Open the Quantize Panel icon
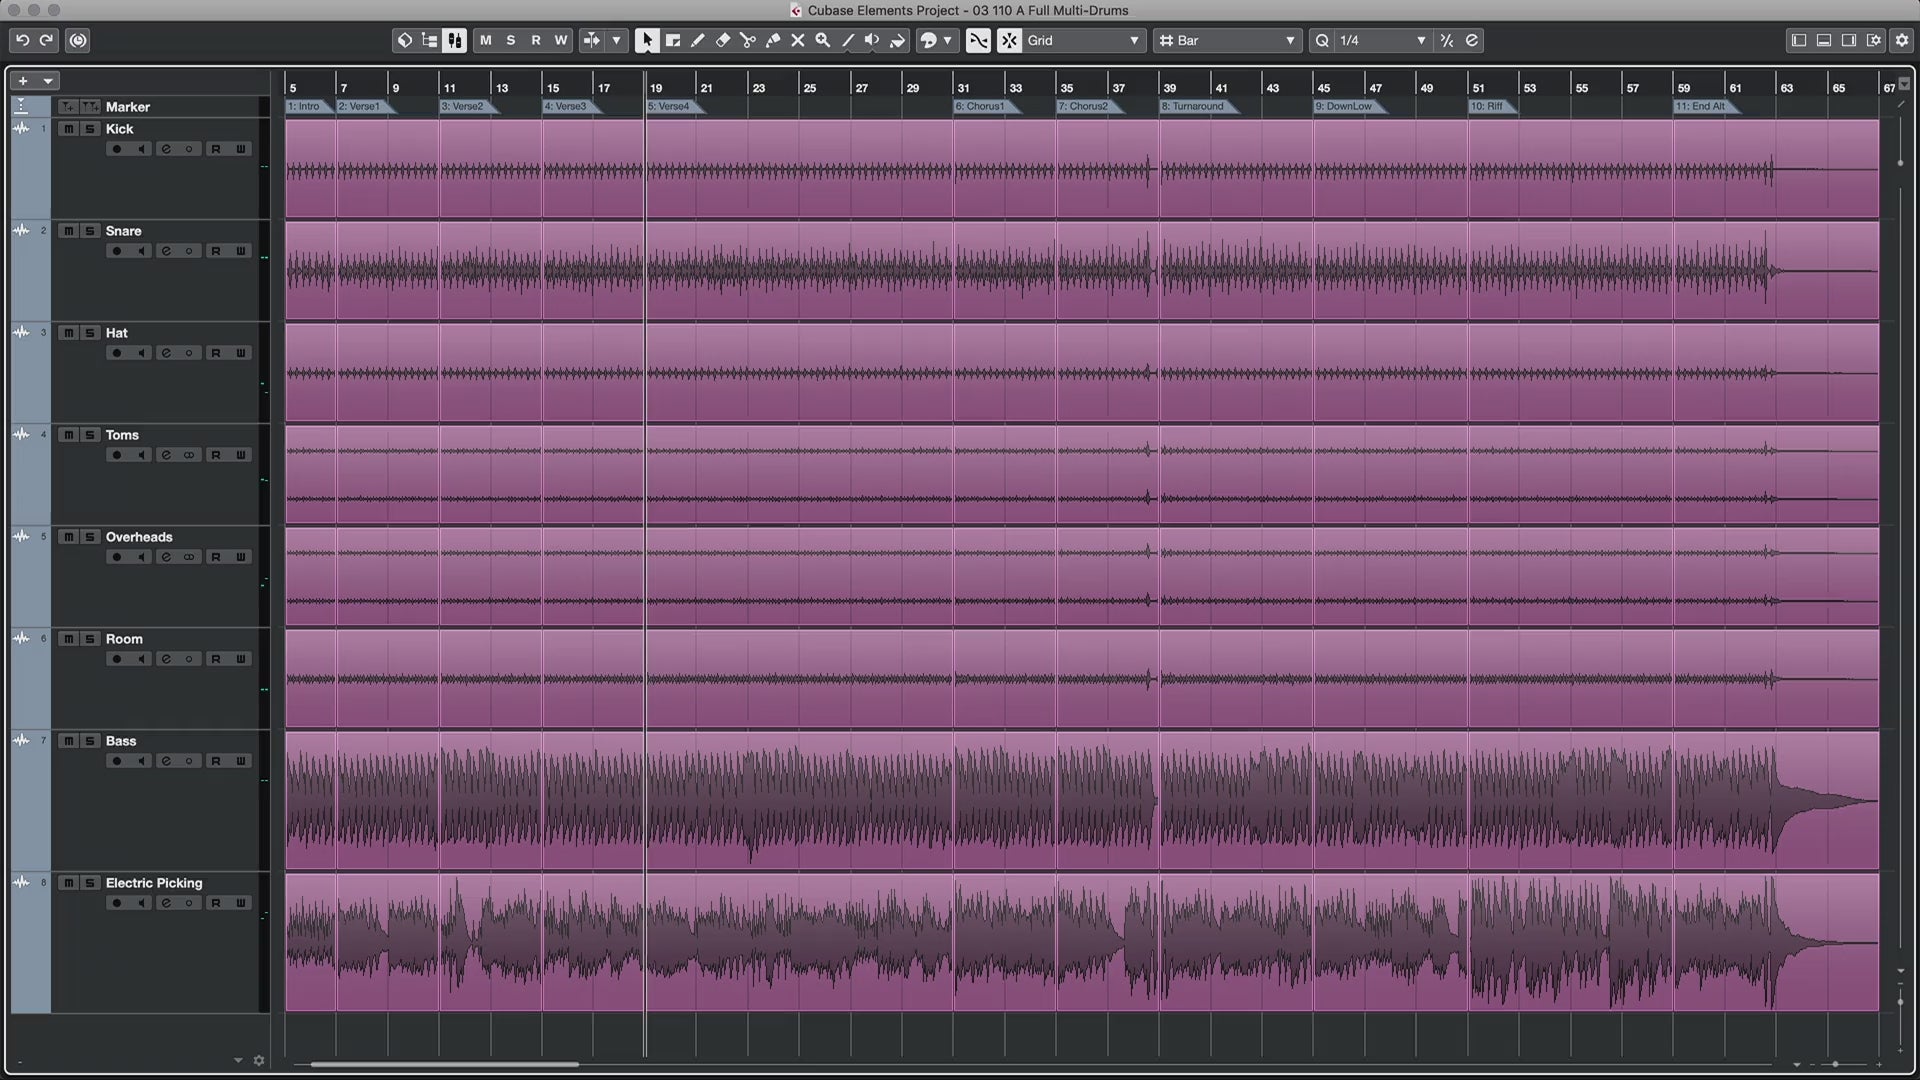Screen dimensions: 1920x1080 coord(1472,40)
